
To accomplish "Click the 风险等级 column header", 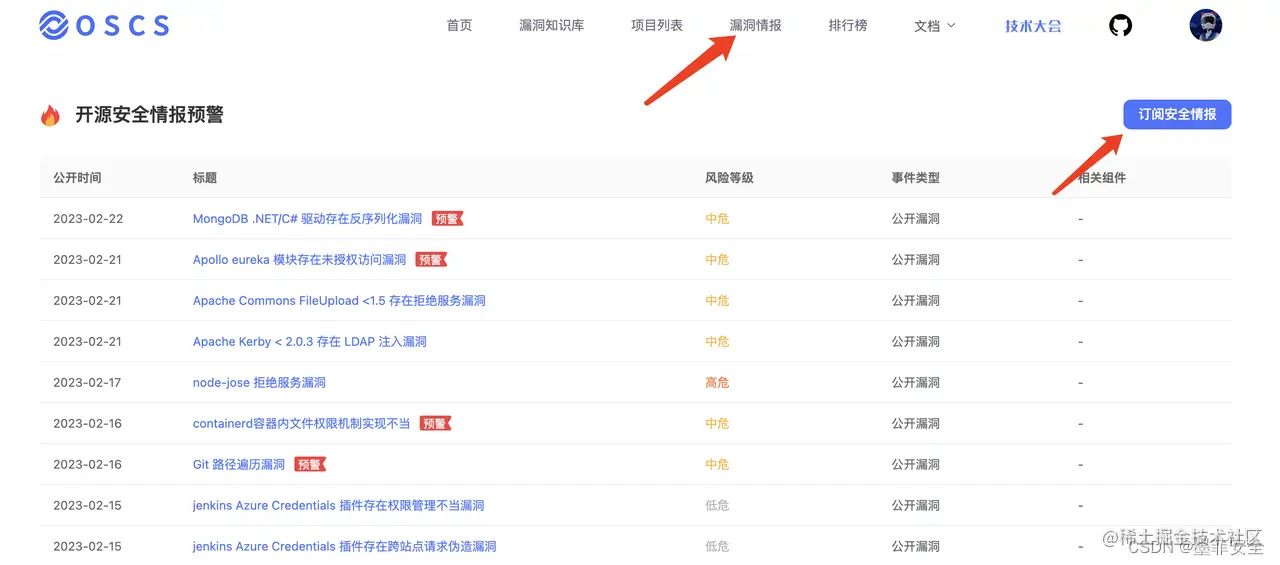I will [x=729, y=177].
